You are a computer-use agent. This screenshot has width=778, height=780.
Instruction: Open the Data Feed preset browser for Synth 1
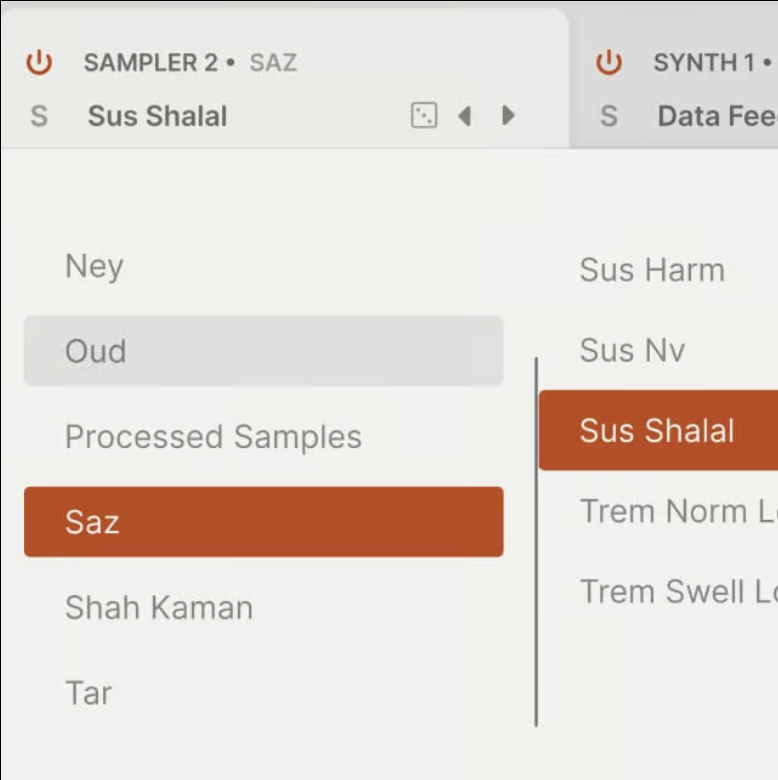click(x=716, y=116)
